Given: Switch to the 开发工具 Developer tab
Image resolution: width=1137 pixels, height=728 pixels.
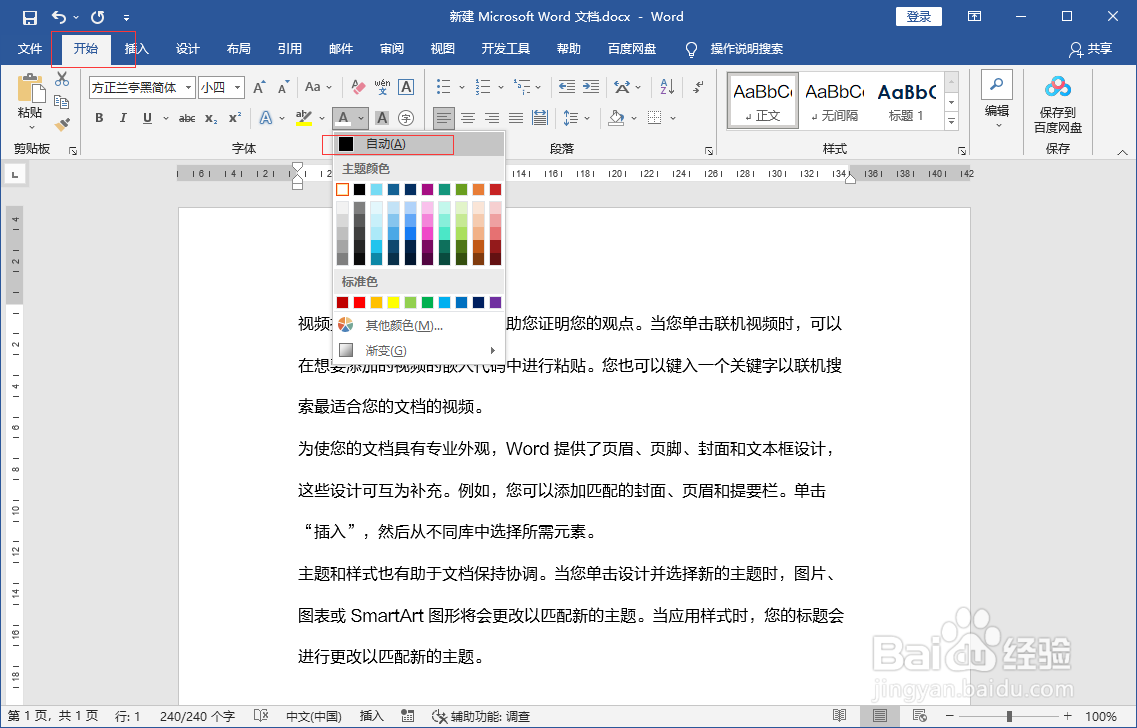Looking at the screenshot, I should click(x=505, y=49).
